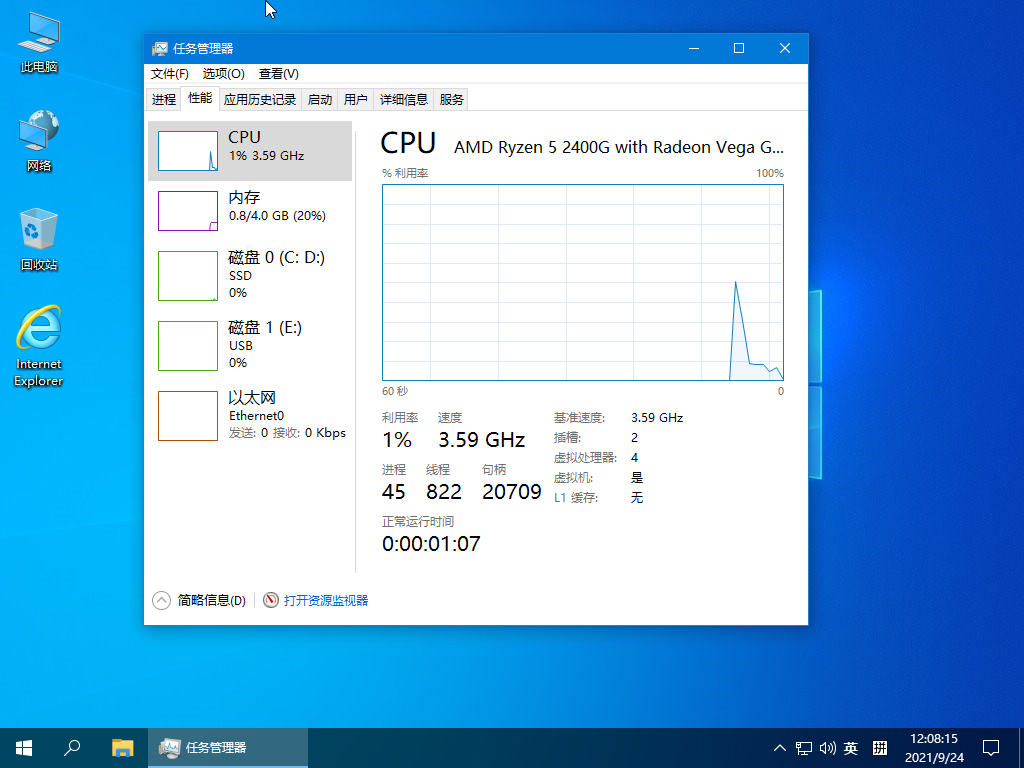
Task: Click the Task Manager title bar icon
Action: [x=159, y=49]
